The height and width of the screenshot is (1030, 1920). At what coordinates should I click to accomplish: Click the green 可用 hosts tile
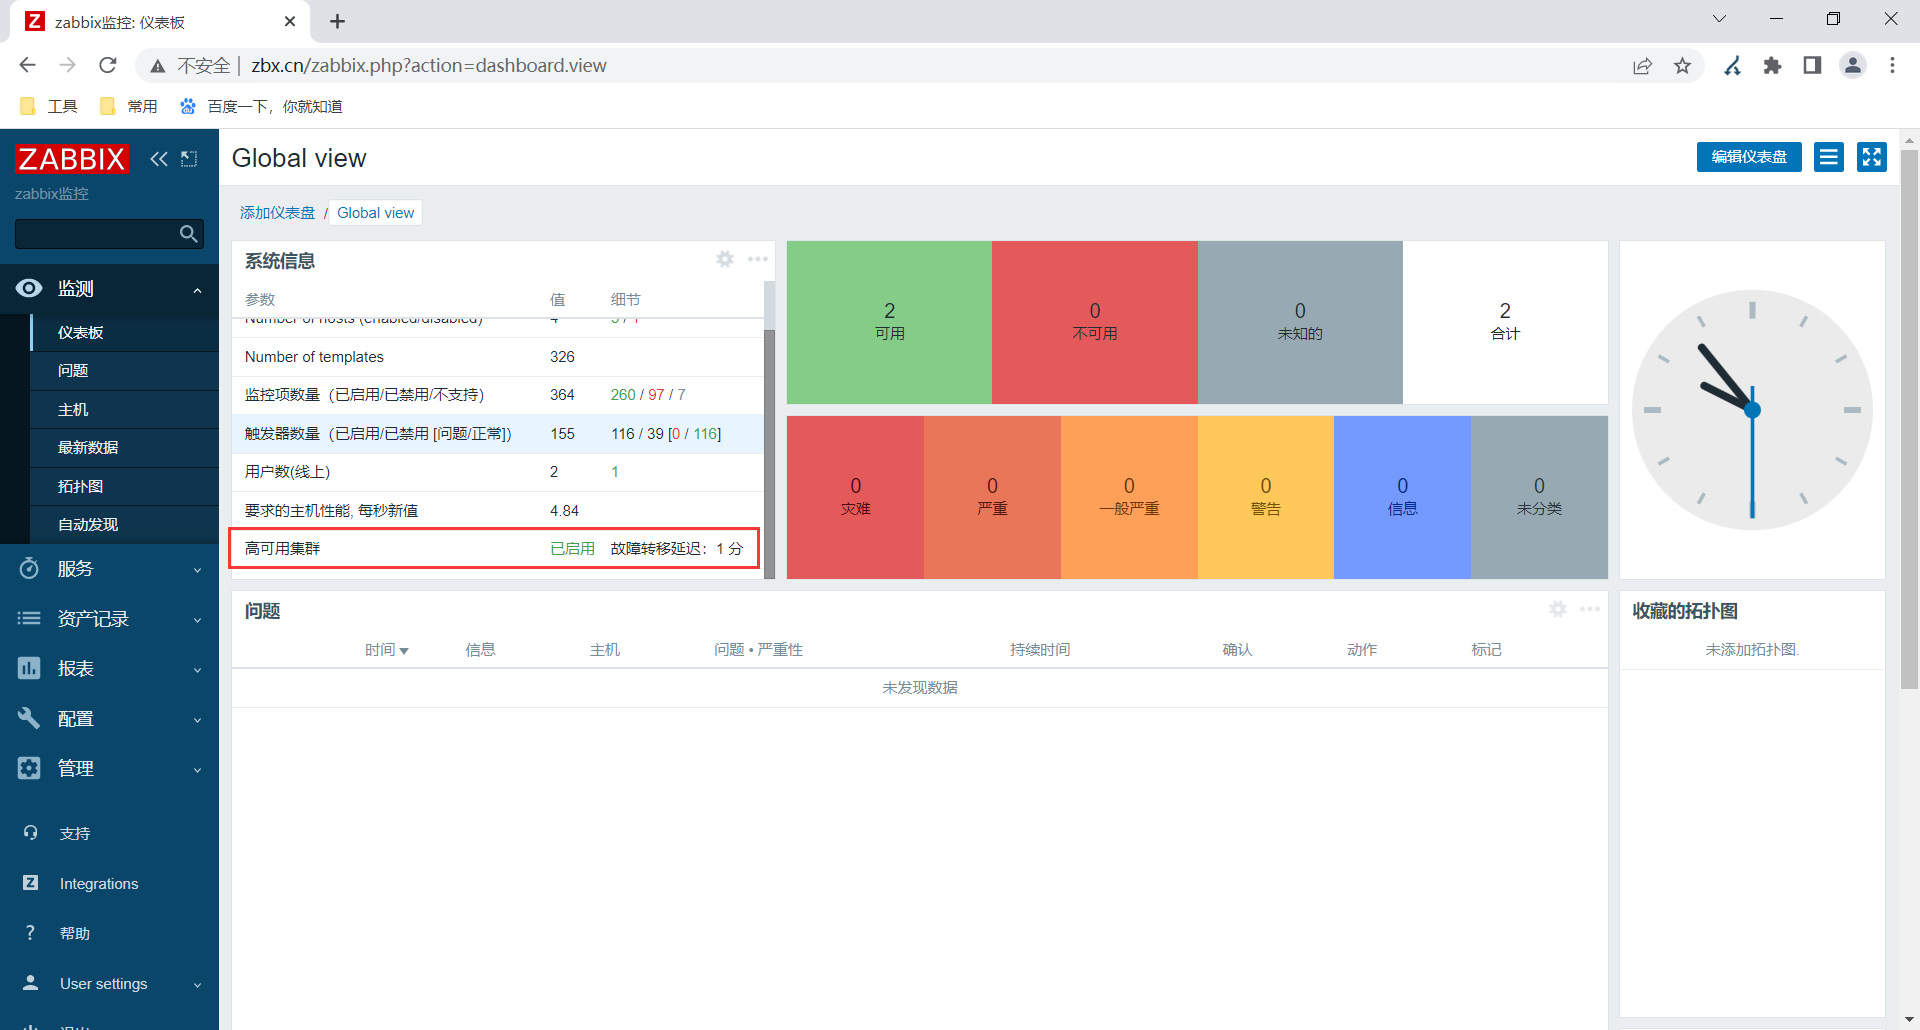889,322
